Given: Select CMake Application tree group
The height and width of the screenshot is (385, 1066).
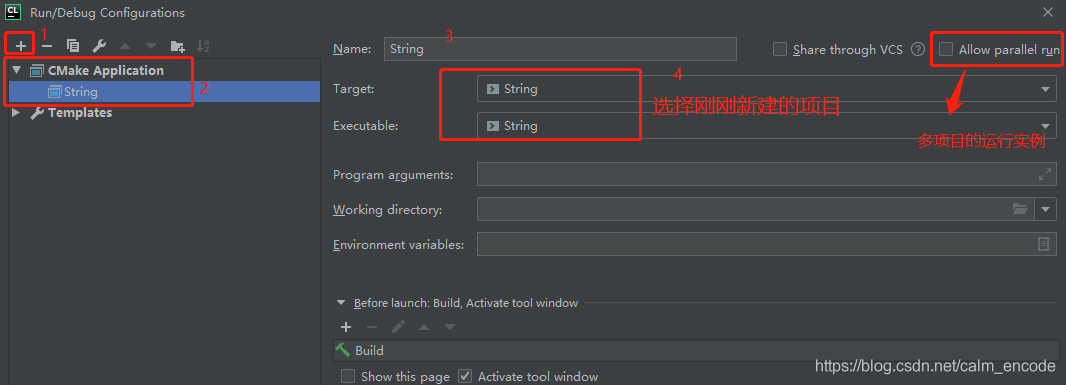Looking at the screenshot, I should click(105, 70).
